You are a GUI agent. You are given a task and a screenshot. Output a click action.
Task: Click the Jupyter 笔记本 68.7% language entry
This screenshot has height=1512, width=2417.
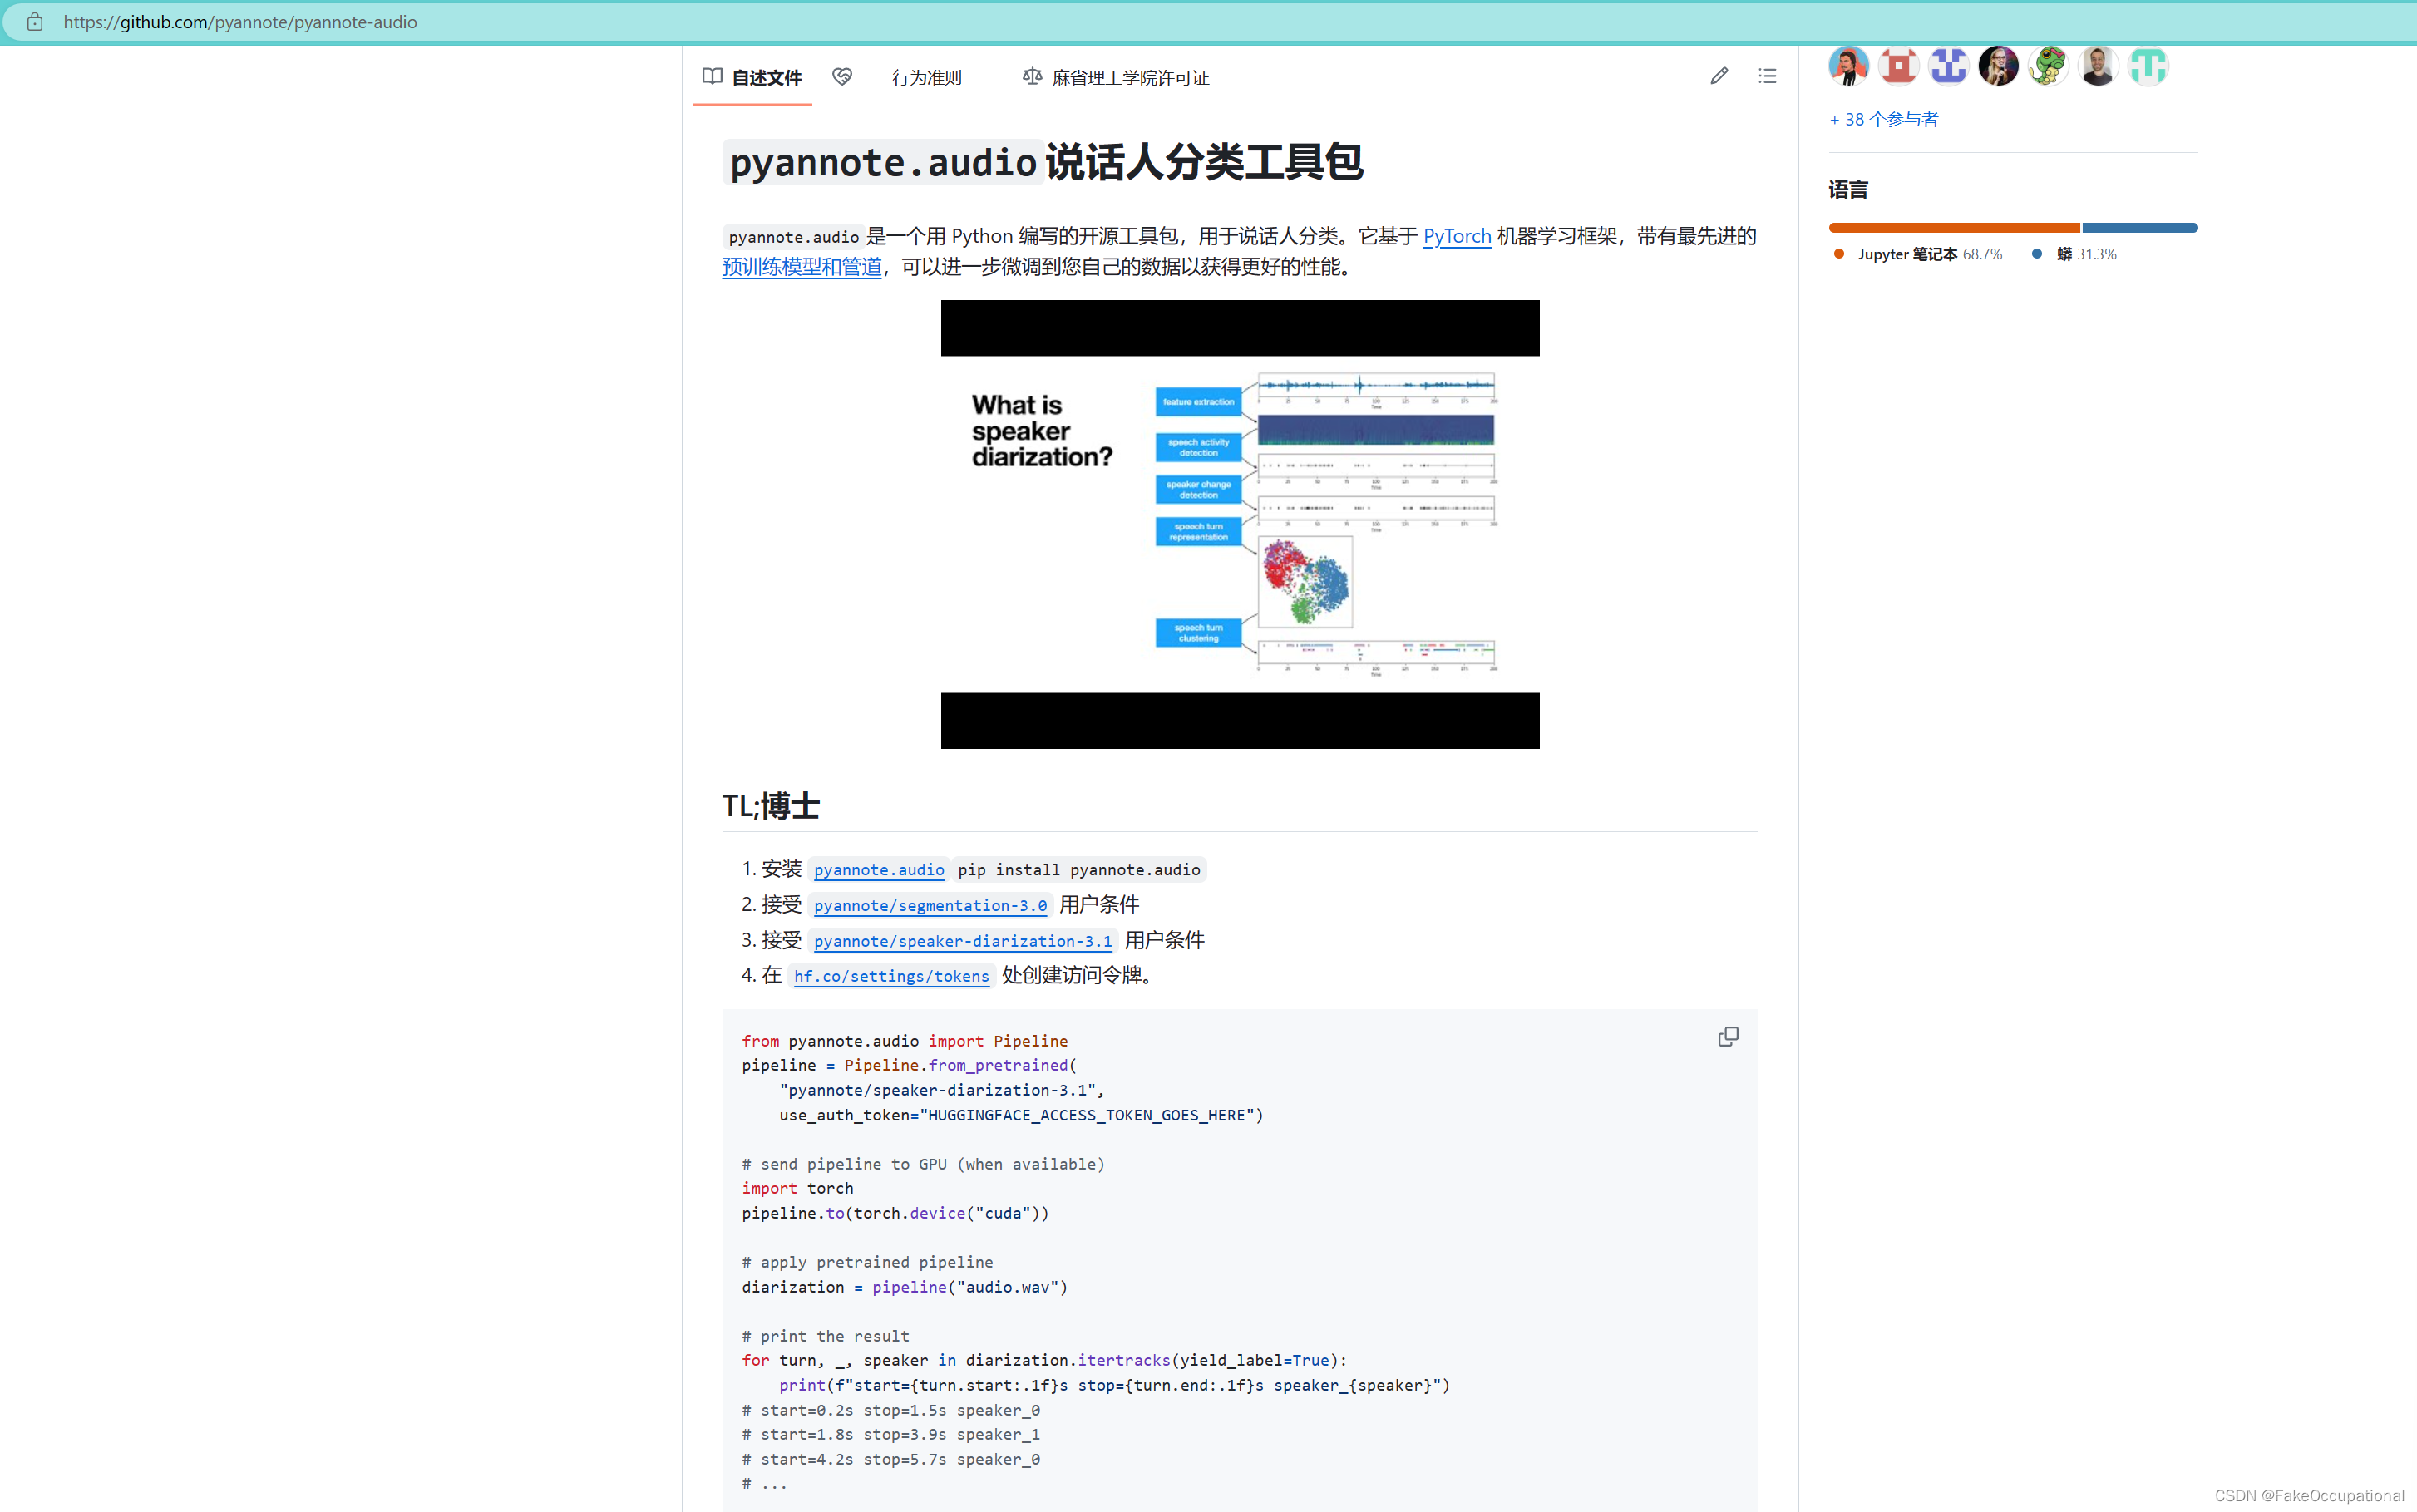tap(1918, 254)
